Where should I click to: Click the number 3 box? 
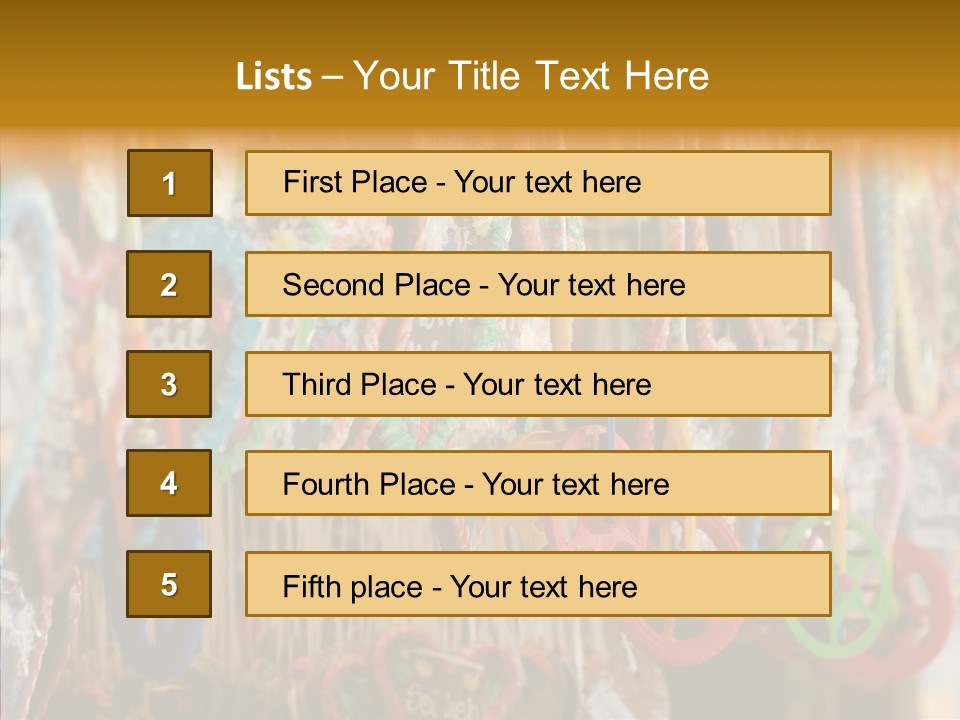pos(169,384)
